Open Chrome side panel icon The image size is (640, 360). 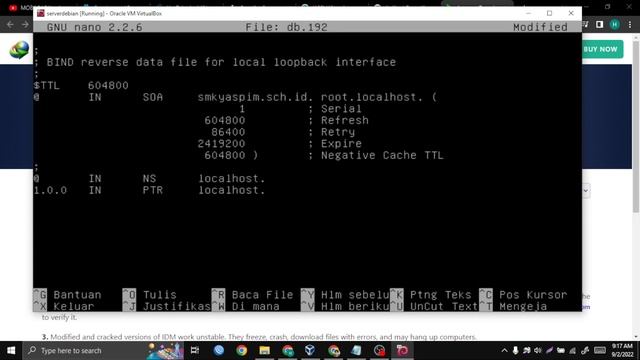point(599,25)
